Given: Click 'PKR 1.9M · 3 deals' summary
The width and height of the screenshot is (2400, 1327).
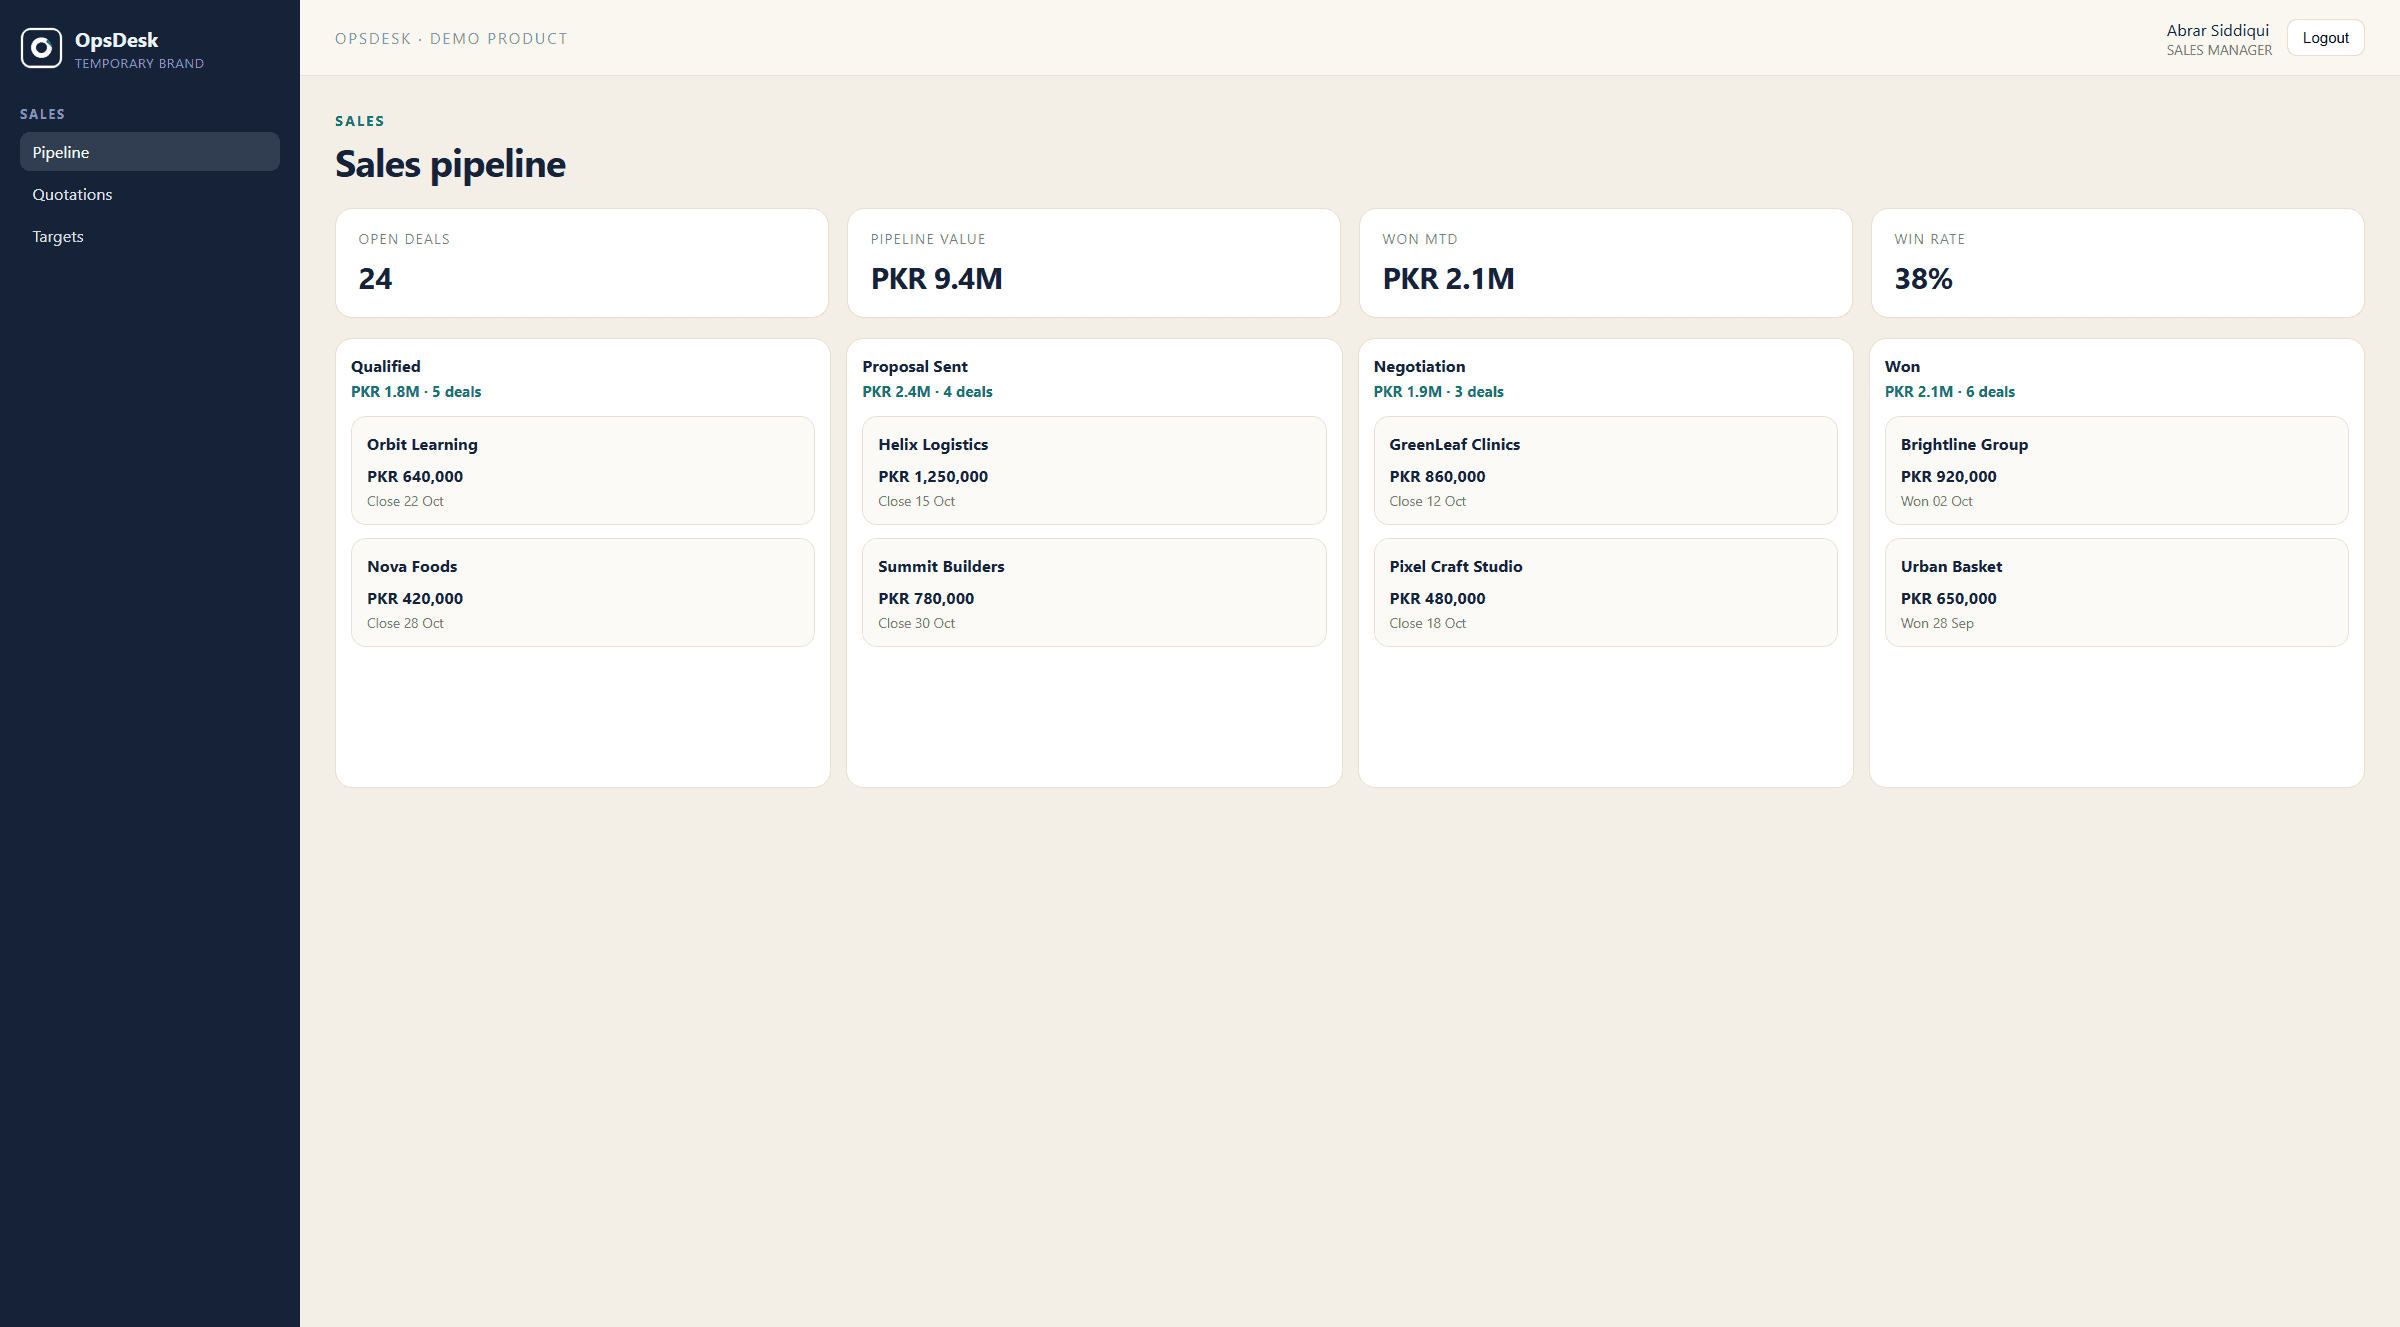Looking at the screenshot, I should coord(1438,392).
